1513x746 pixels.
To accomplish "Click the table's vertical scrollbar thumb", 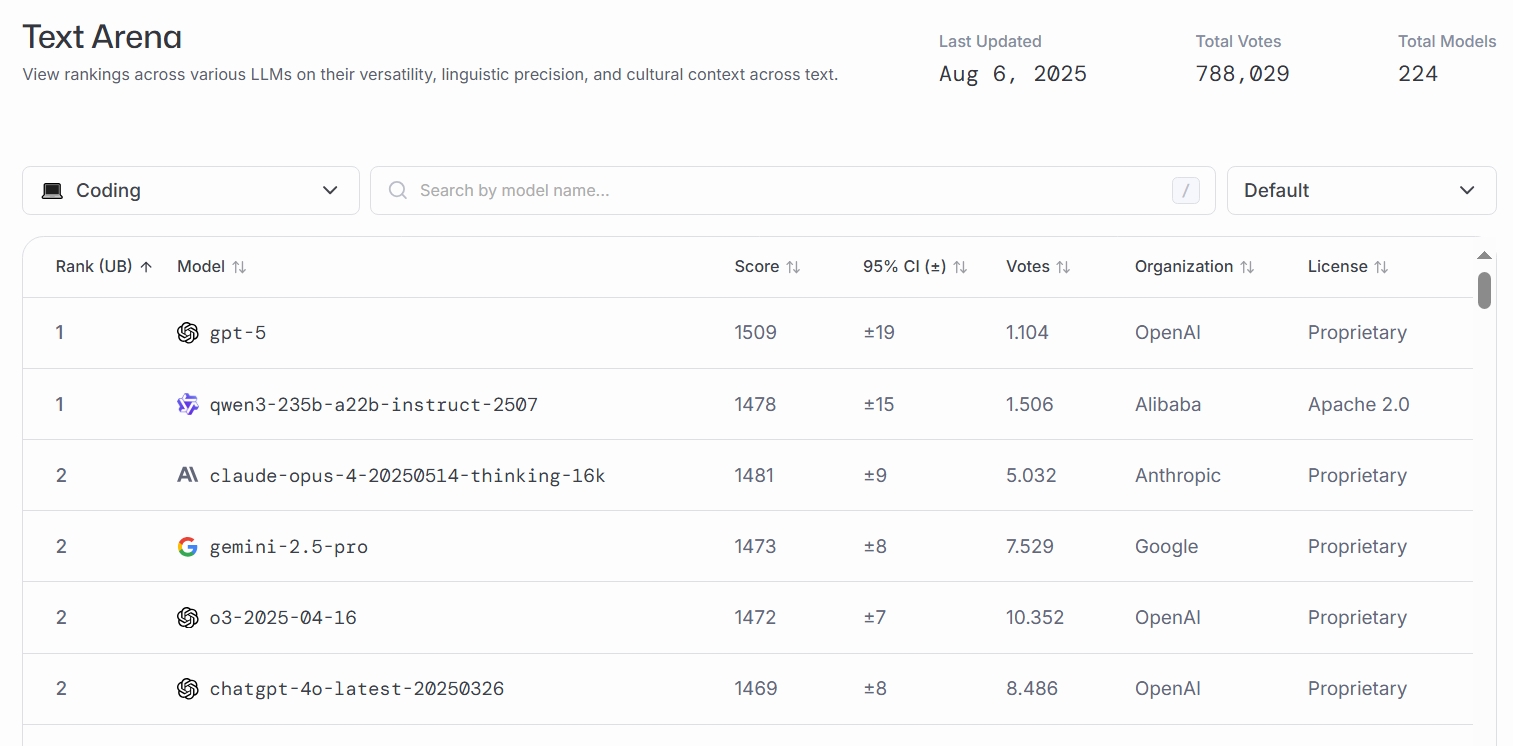I will pyautogui.click(x=1484, y=290).
